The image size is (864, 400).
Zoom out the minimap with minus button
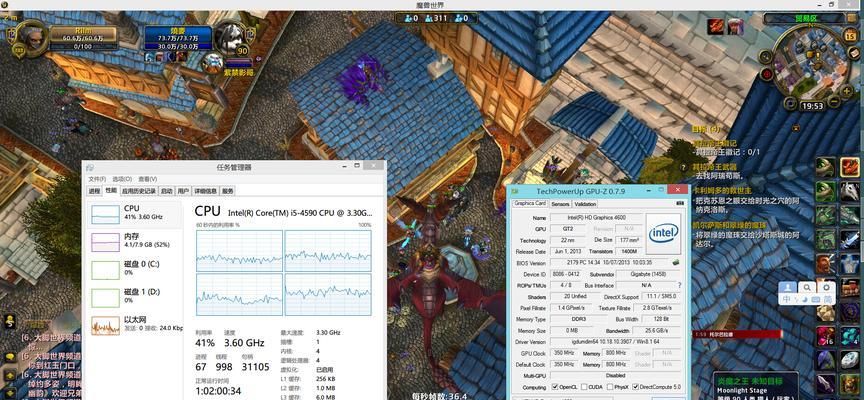833,102
